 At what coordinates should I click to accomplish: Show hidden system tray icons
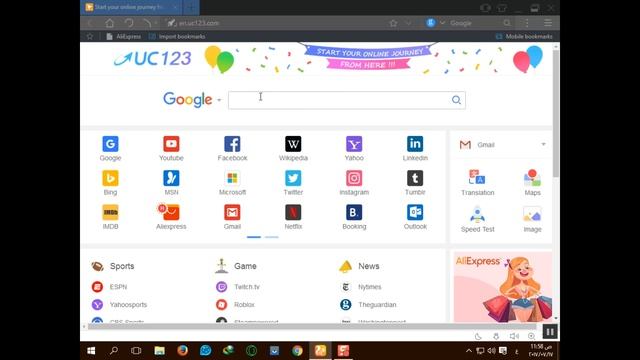point(469,351)
